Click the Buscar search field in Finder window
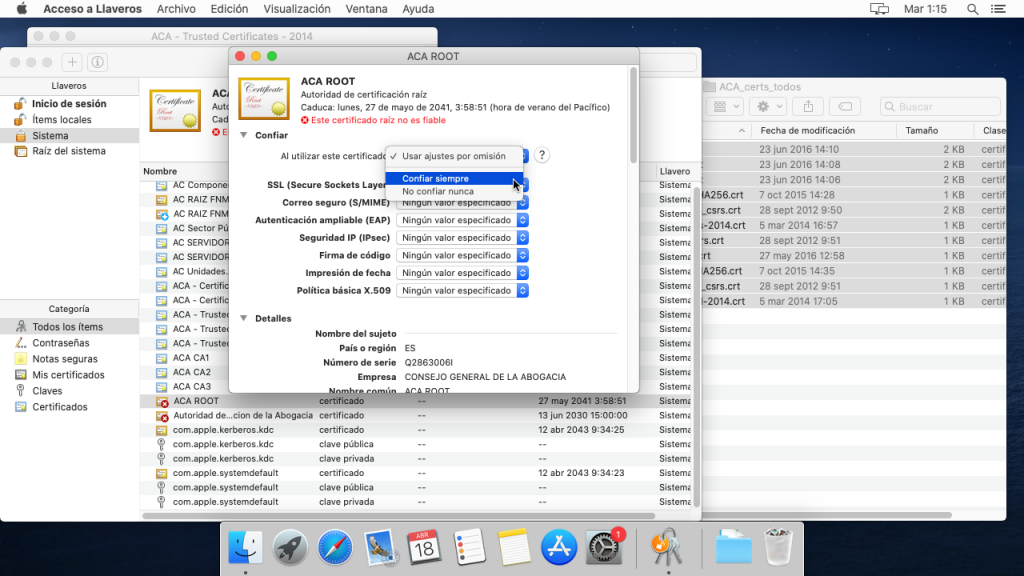1024x576 pixels. pyautogui.click(x=939, y=106)
